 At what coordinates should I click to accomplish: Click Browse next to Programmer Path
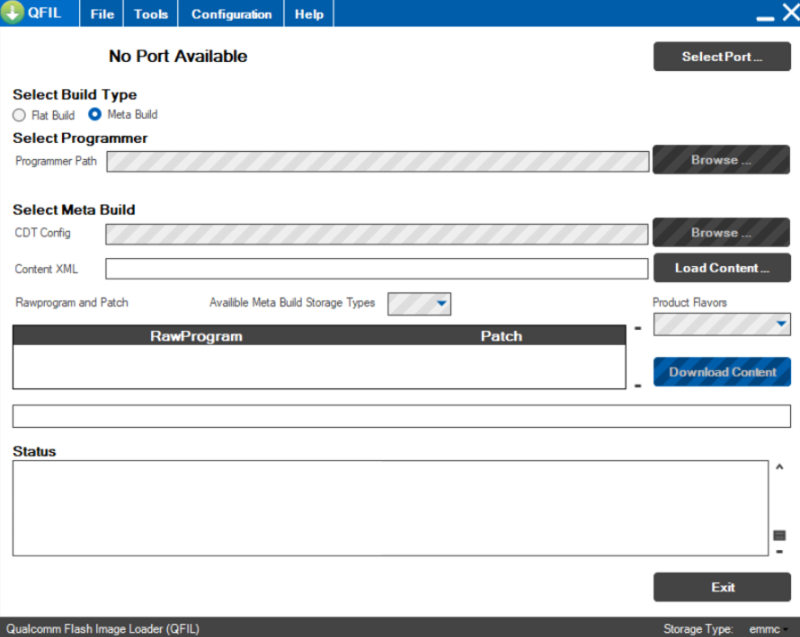[721, 160]
